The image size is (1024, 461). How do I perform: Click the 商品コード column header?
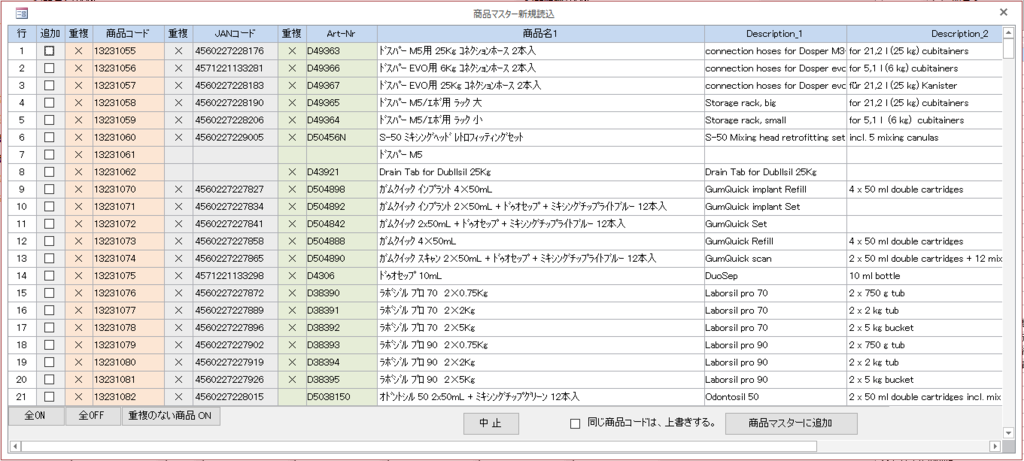(x=128, y=33)
